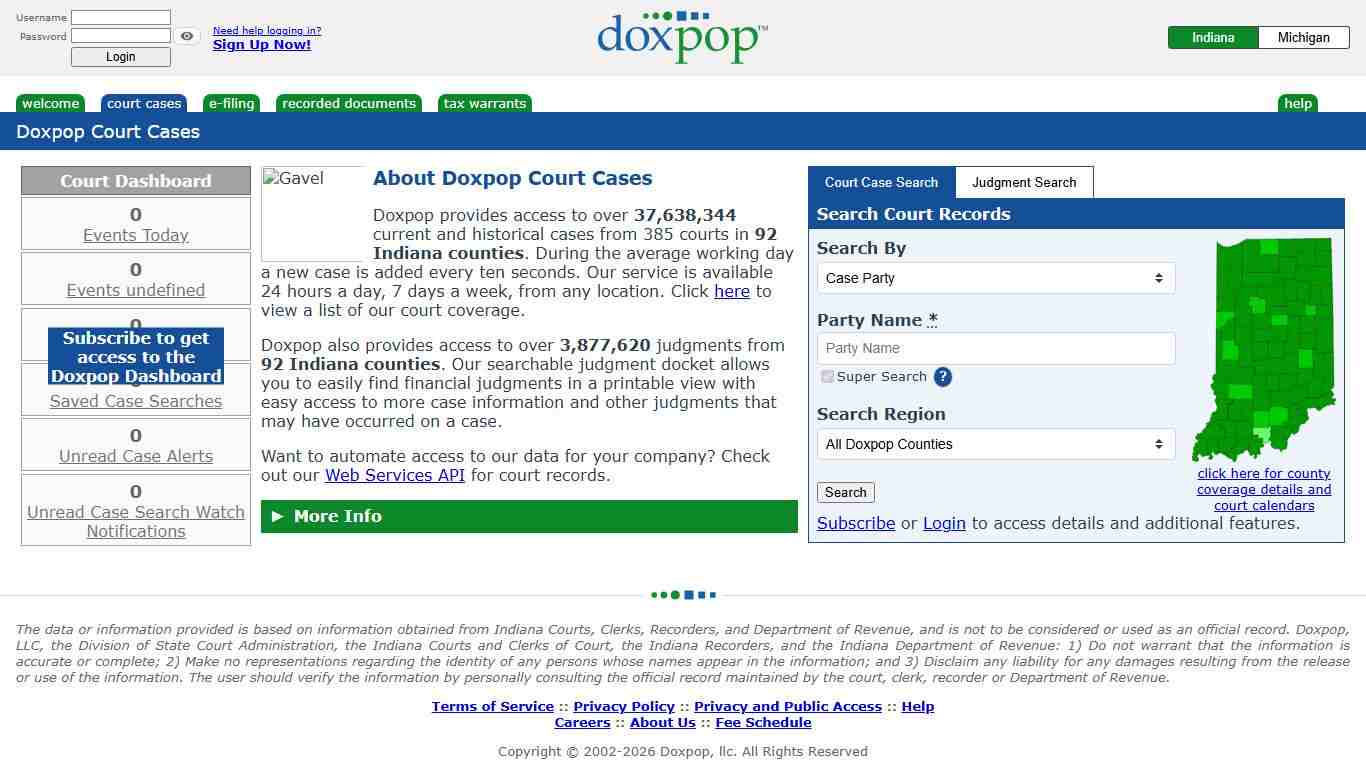Click the Super Search help question mark icon
Image resolution: width=1366 pixels, height=768 pixels.
942,377
